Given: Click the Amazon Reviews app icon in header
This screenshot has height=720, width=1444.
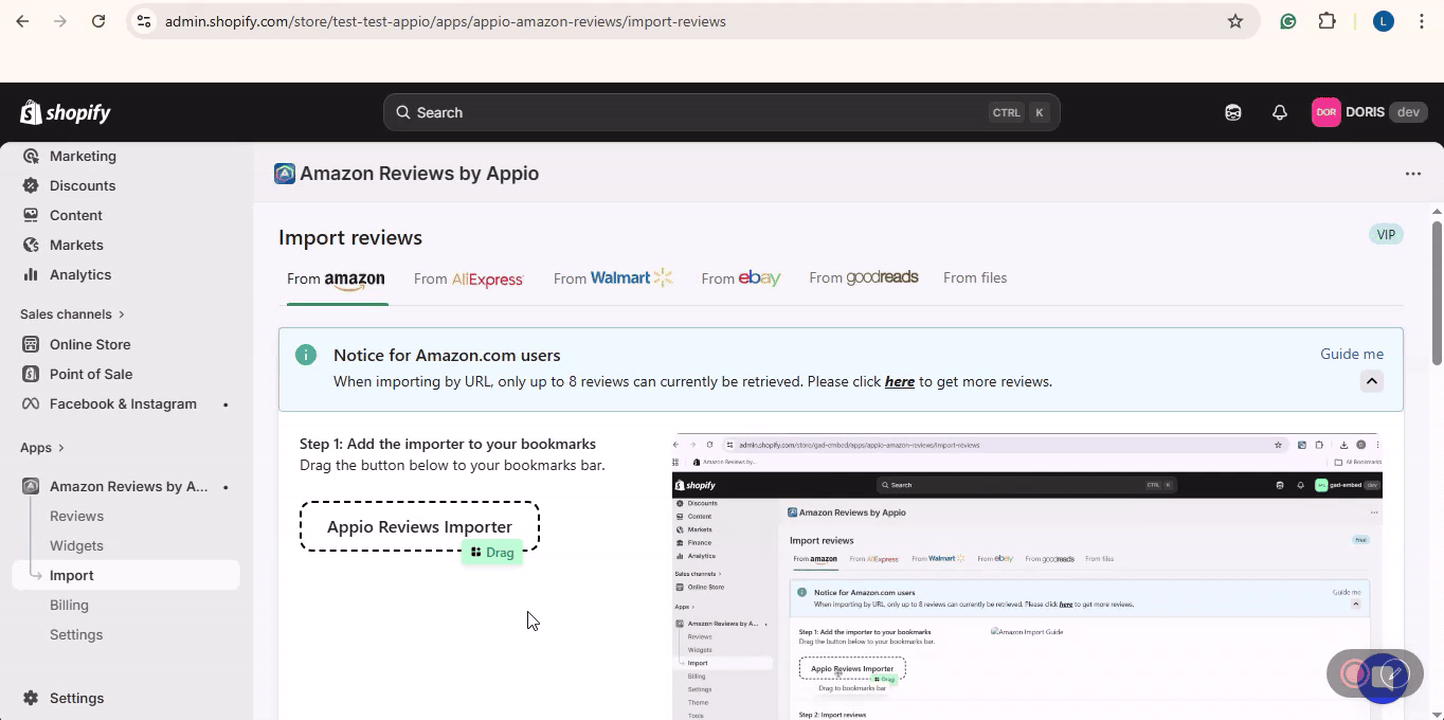Looking at the screenshot, I should [x=285, y=174].
